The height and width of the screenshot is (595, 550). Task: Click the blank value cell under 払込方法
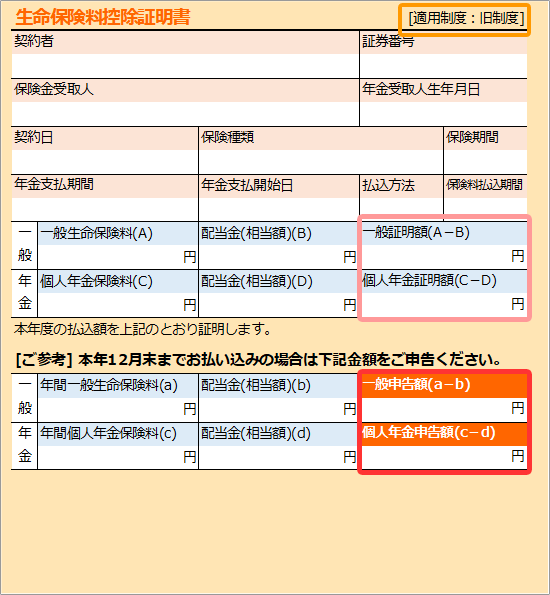click(401, 209)
